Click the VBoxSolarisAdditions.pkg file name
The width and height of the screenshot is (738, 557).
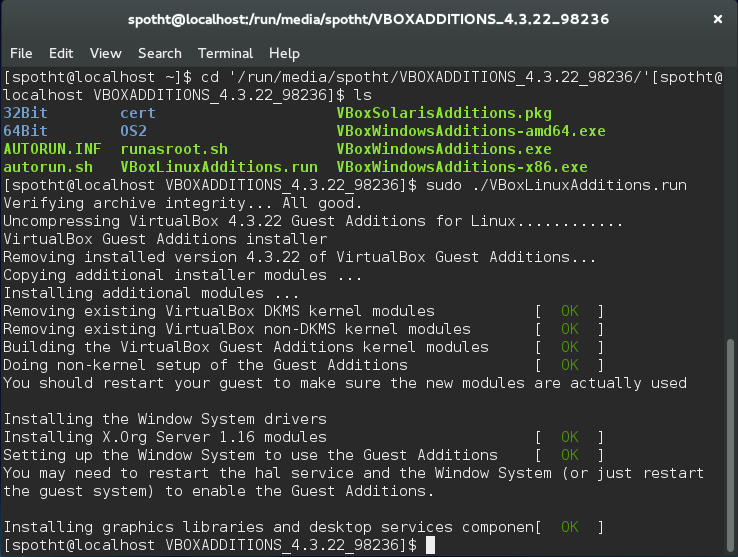(x=444, y=113)
